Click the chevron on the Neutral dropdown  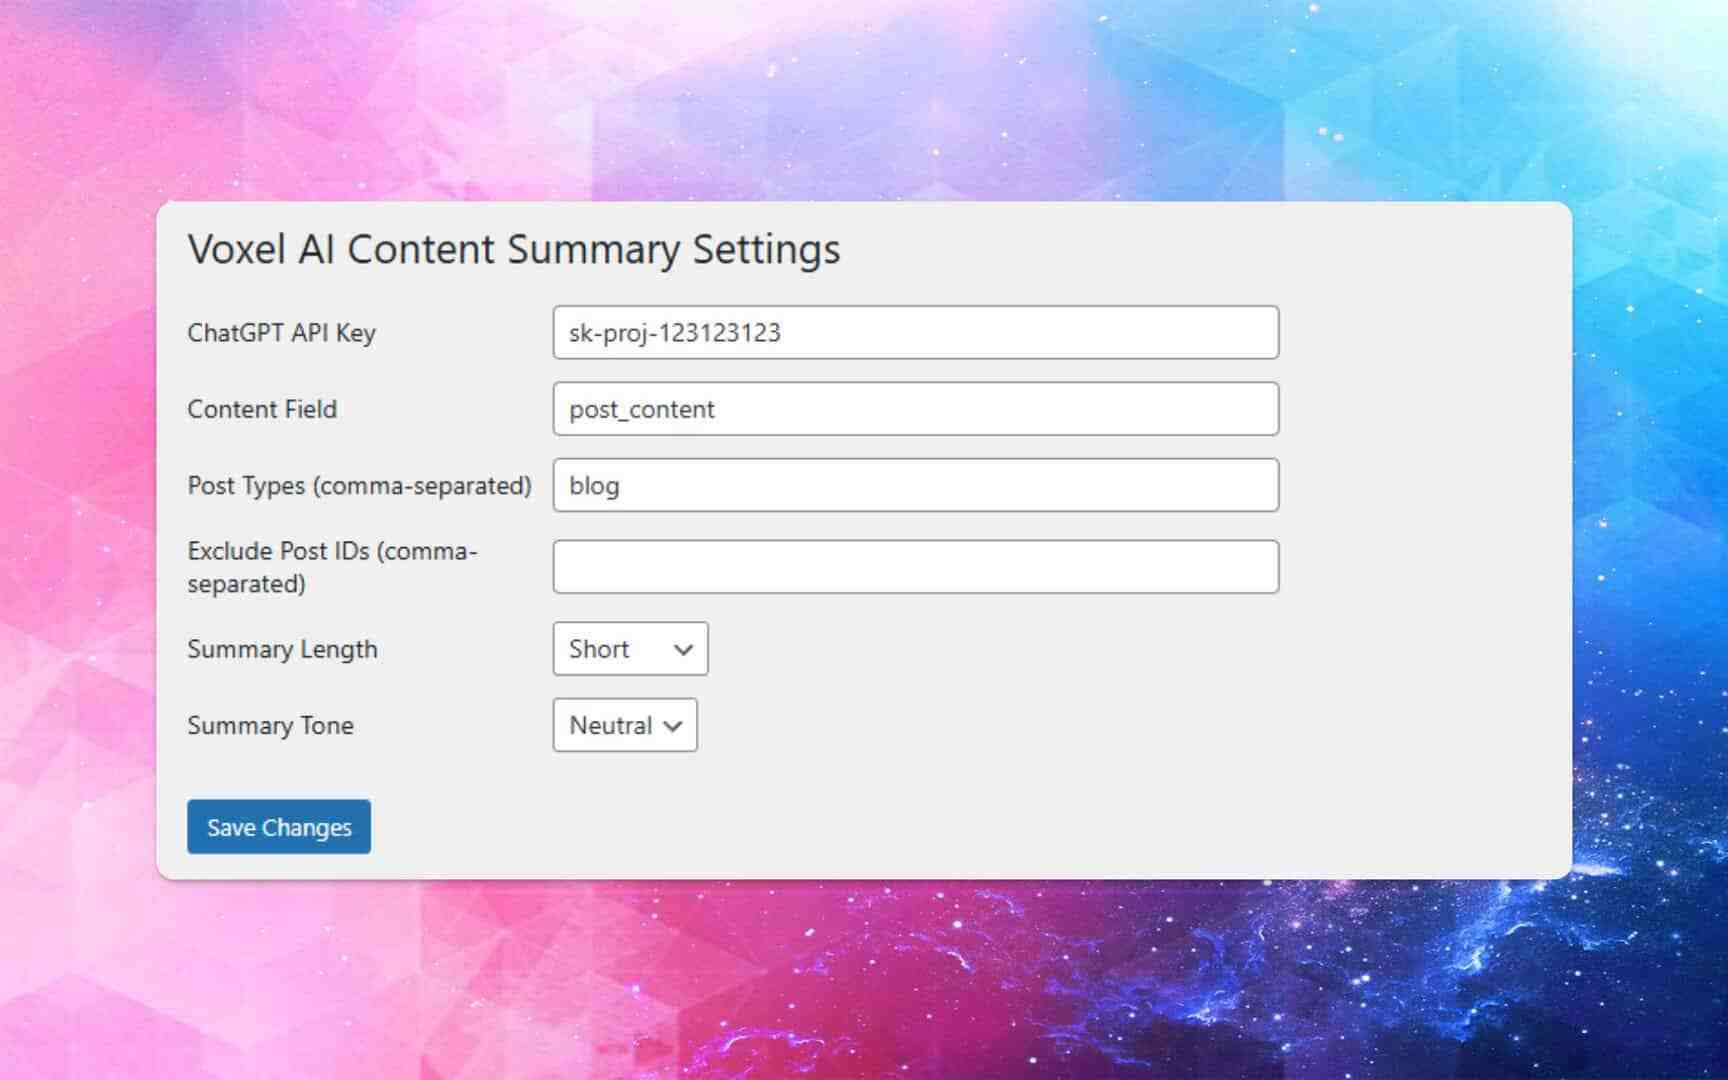[672, 725]
